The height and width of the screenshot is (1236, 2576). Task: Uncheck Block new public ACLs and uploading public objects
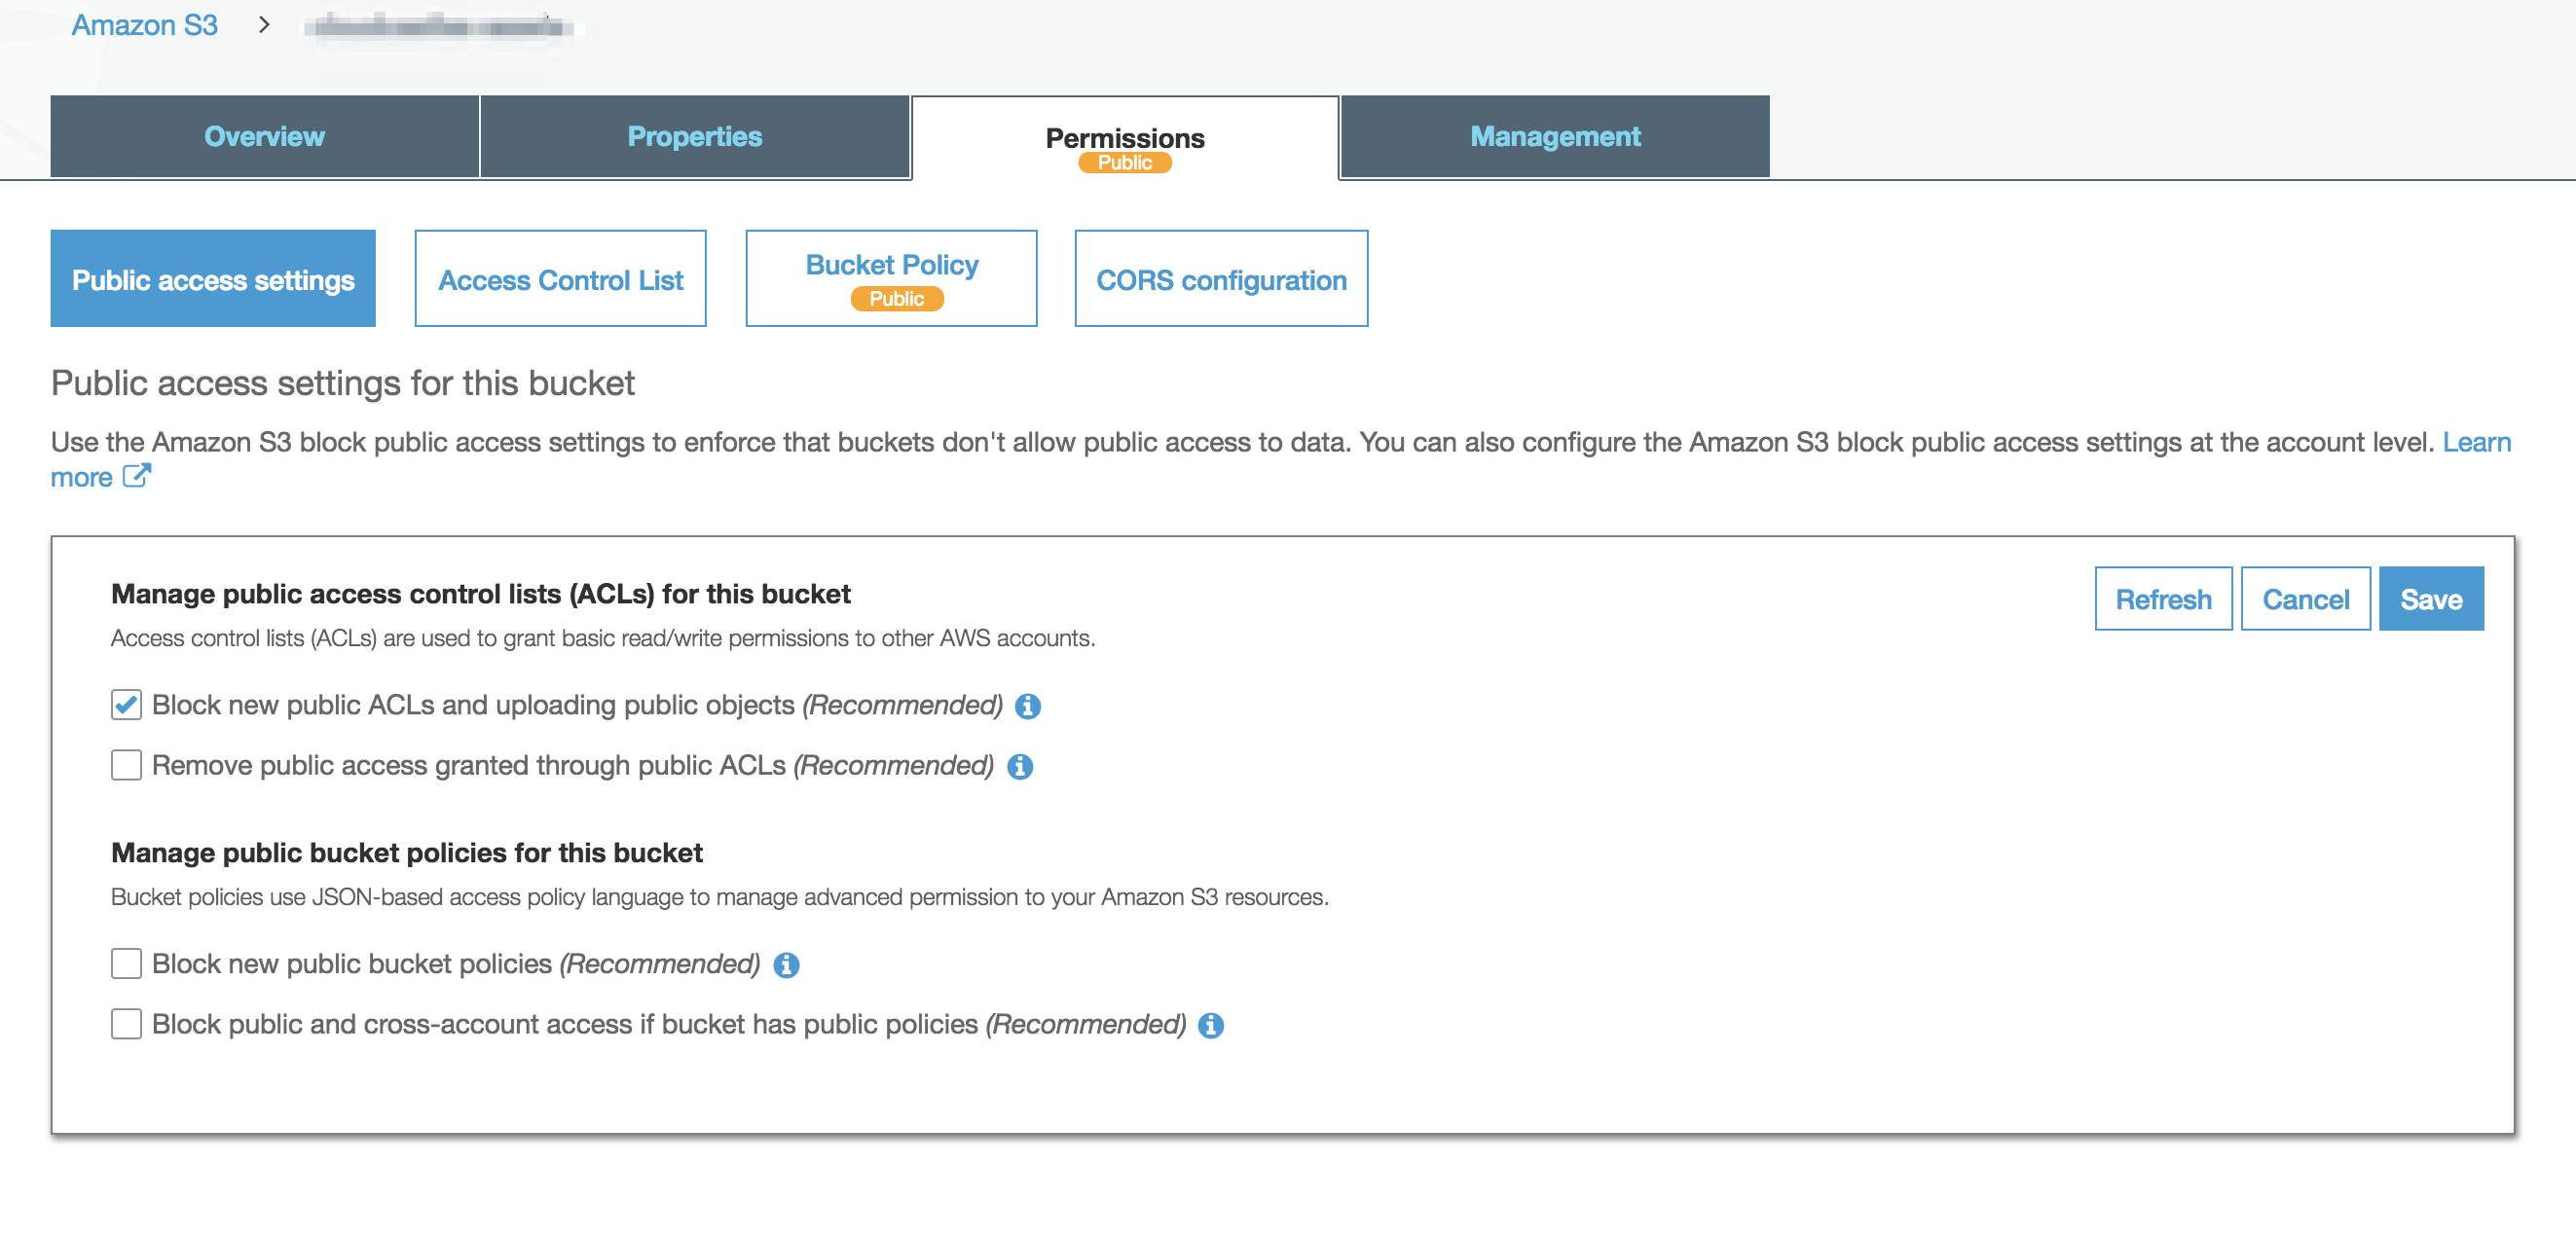click(x=125, y=705)
